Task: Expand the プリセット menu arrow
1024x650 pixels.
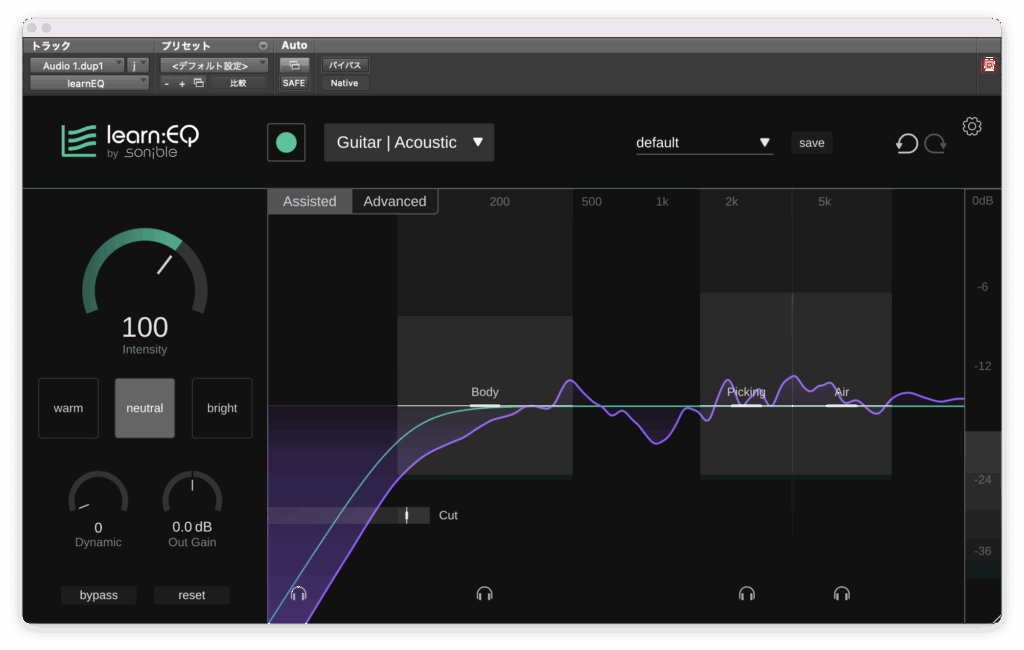Action: click(263, 46)
